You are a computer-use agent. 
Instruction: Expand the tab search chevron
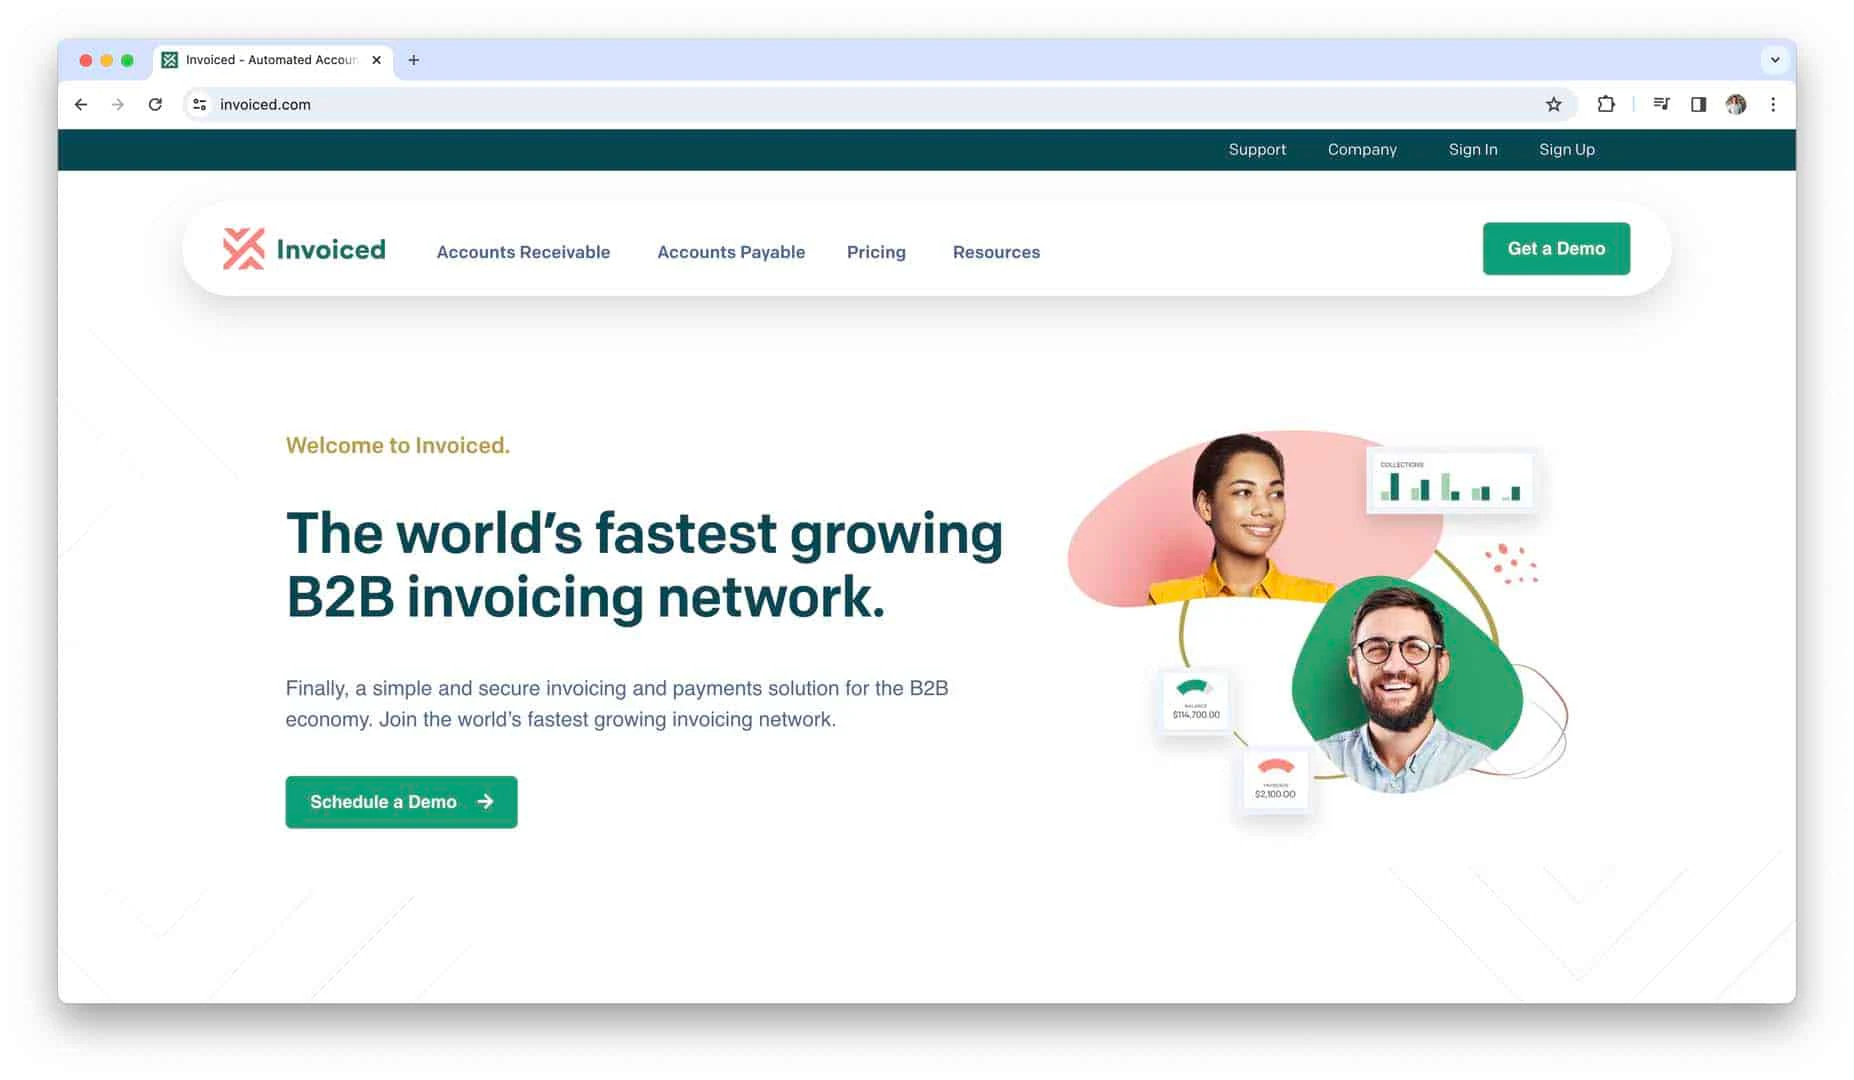tap(1775, 60)
